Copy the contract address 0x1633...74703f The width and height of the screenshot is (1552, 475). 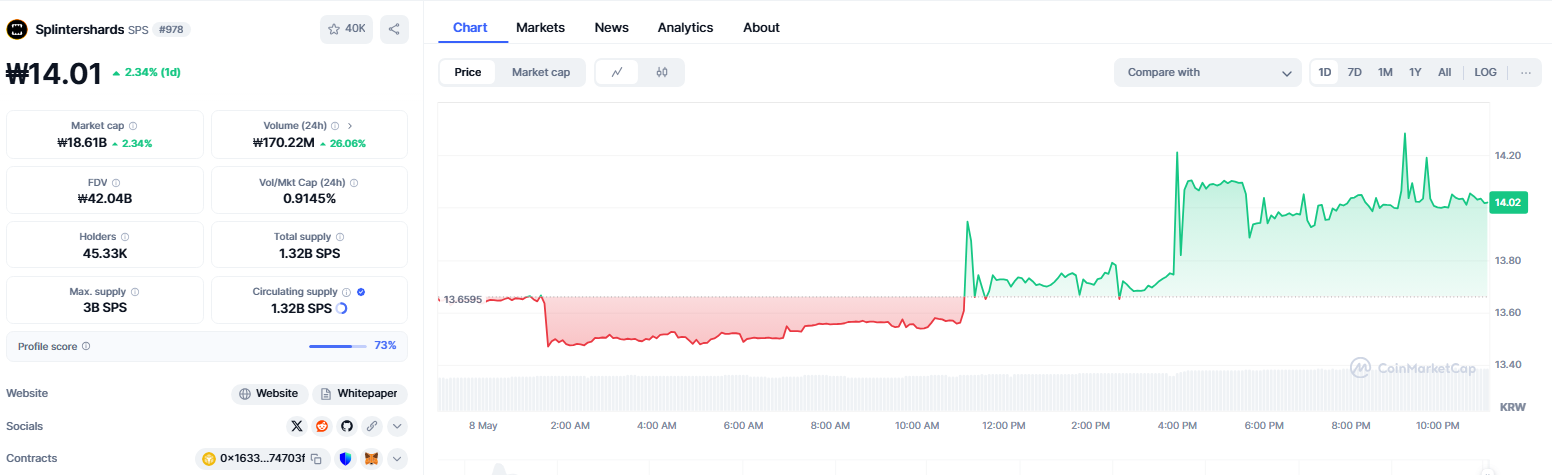coord(315,459)
